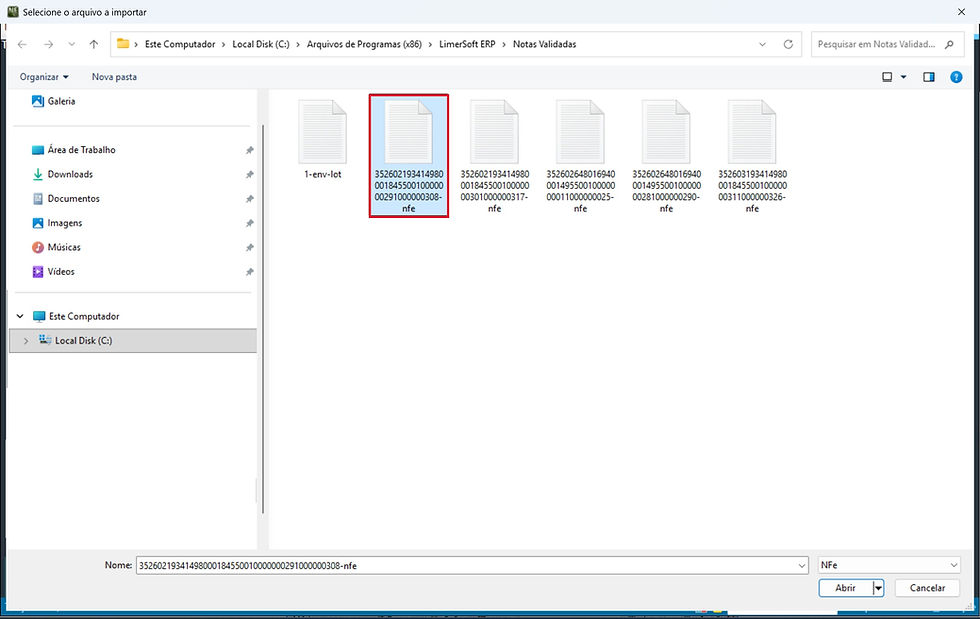This screenshot has width=980, height=619.
Task: Jump to LimerSoft ERP breadcrumb
Action: (467, 44)
